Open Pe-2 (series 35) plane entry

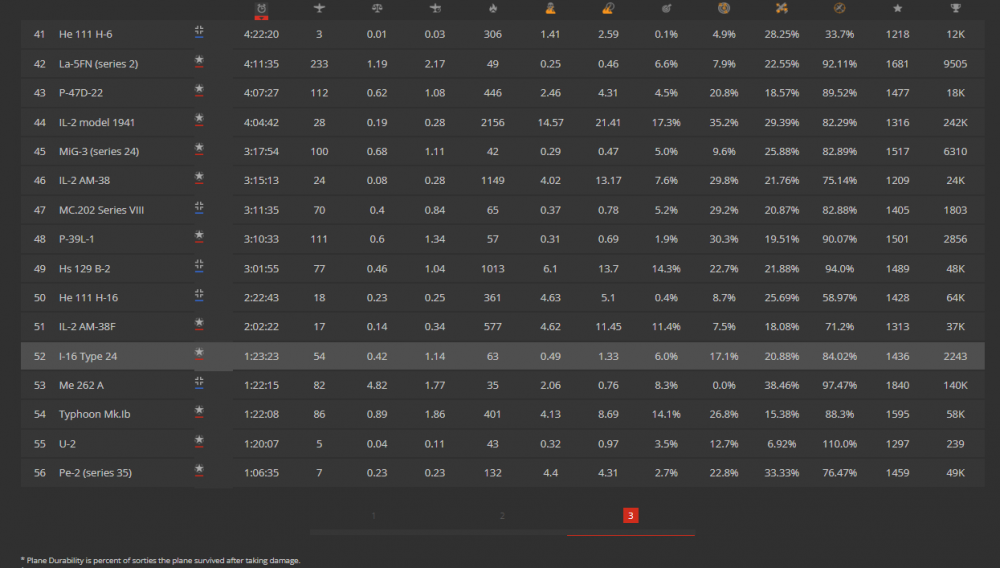coord(95,473)
